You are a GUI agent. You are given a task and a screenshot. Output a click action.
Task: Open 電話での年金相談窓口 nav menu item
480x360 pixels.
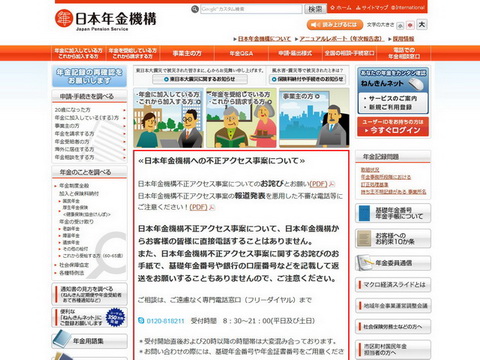click(404, 53)
